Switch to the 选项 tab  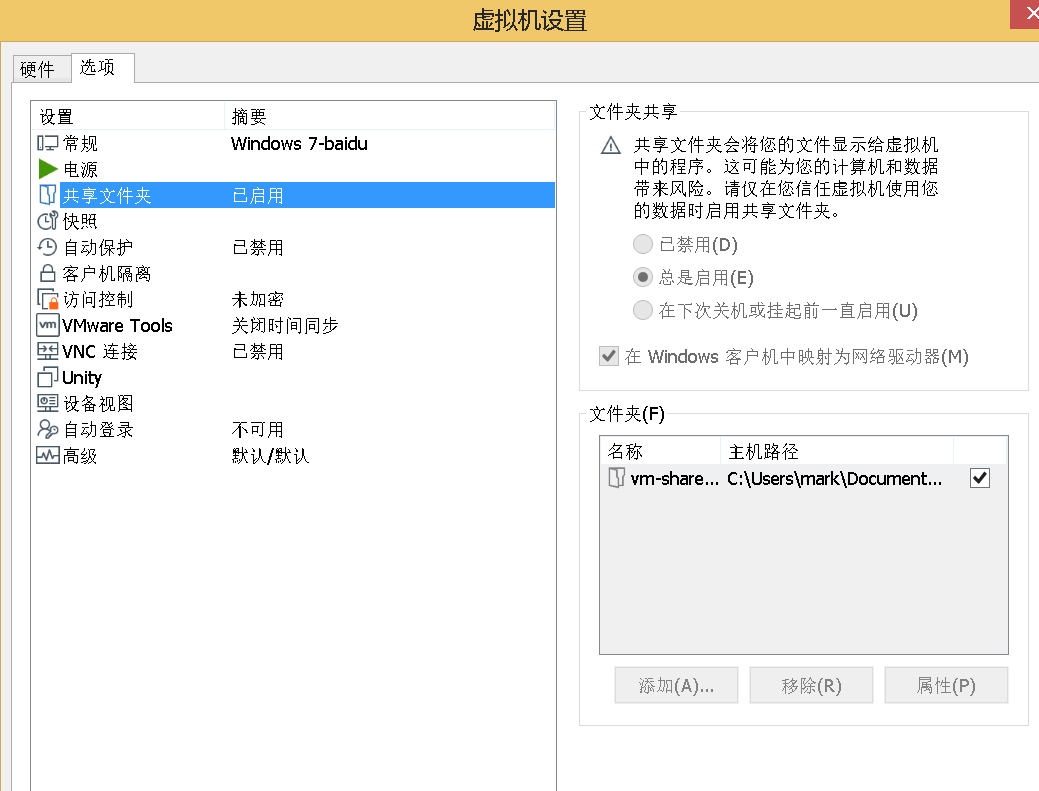click(101, 68)
